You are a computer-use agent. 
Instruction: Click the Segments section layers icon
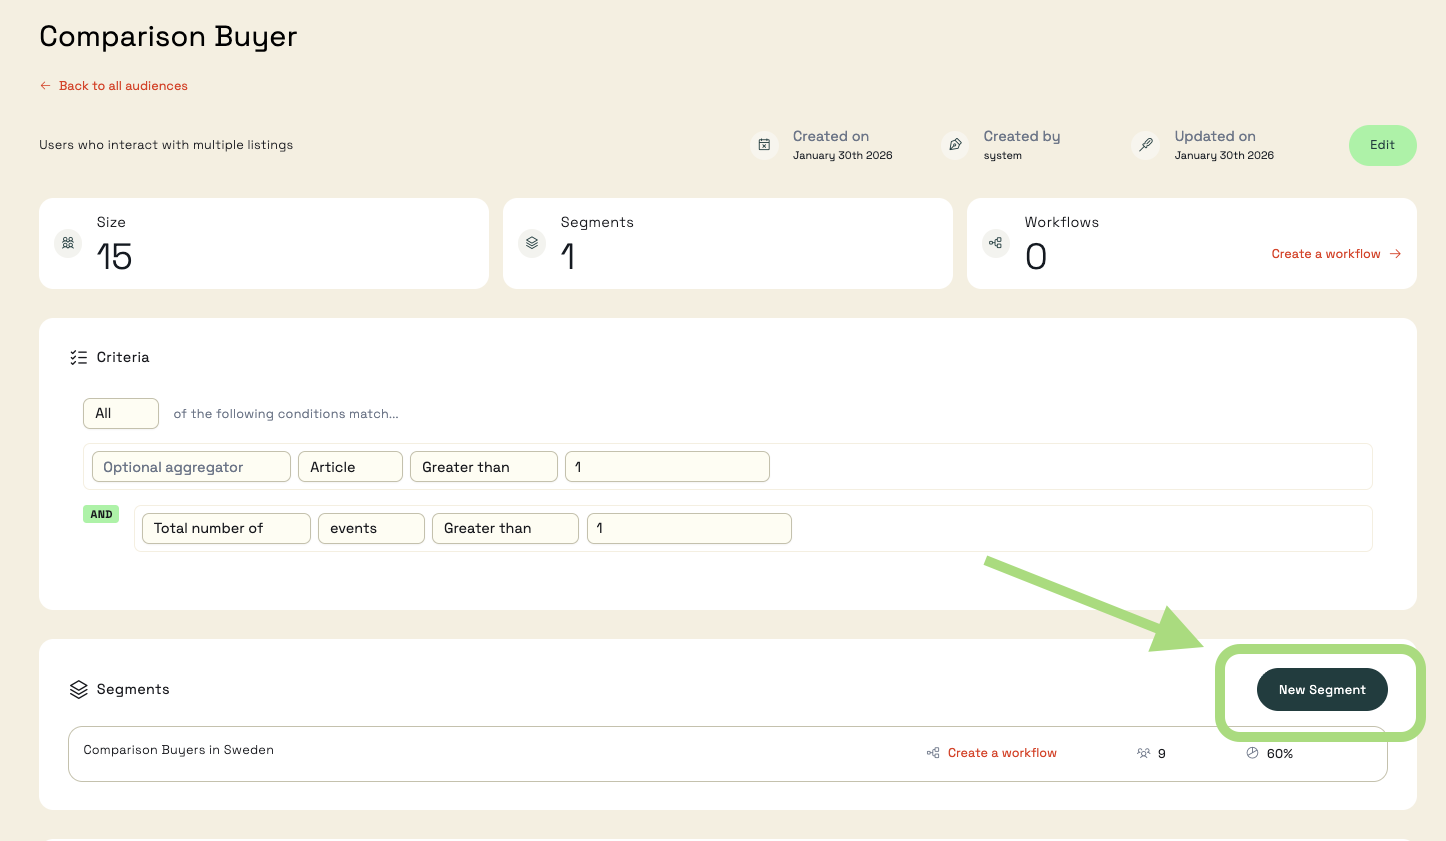click(x=79, y=689)
